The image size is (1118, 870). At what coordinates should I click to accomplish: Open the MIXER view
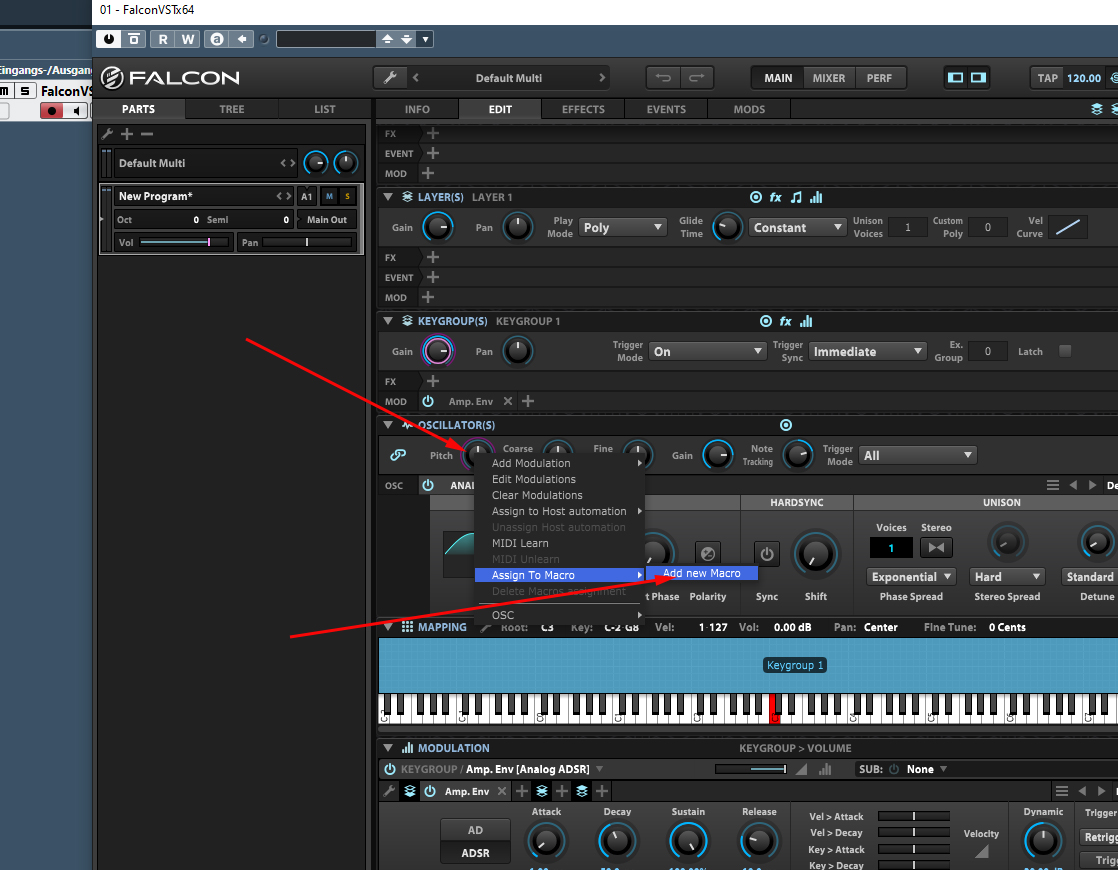[x=829, y=78]
